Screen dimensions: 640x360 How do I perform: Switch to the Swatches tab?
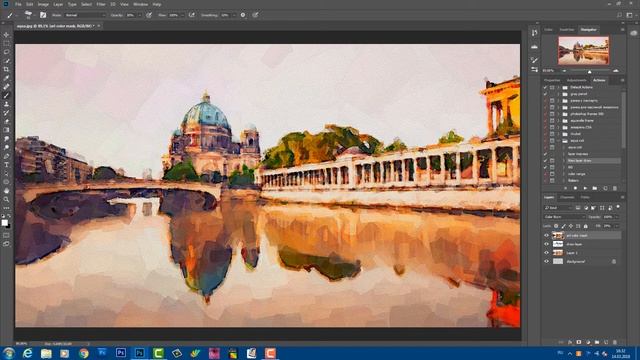(567, 30)
